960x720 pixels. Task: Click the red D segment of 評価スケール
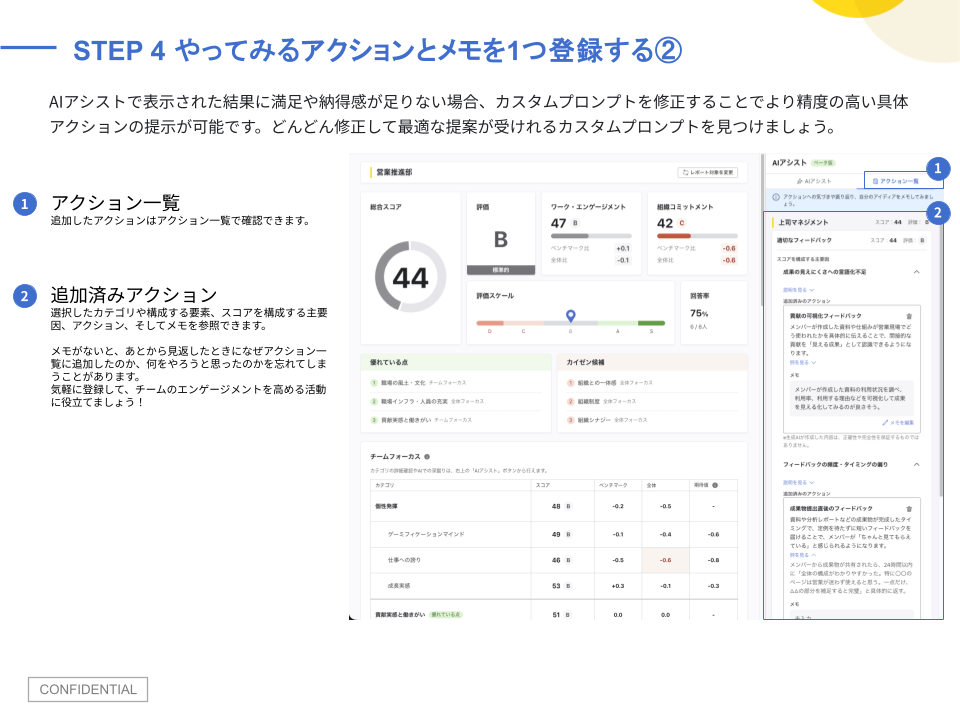pyautogui.click(x=490, y=323)
